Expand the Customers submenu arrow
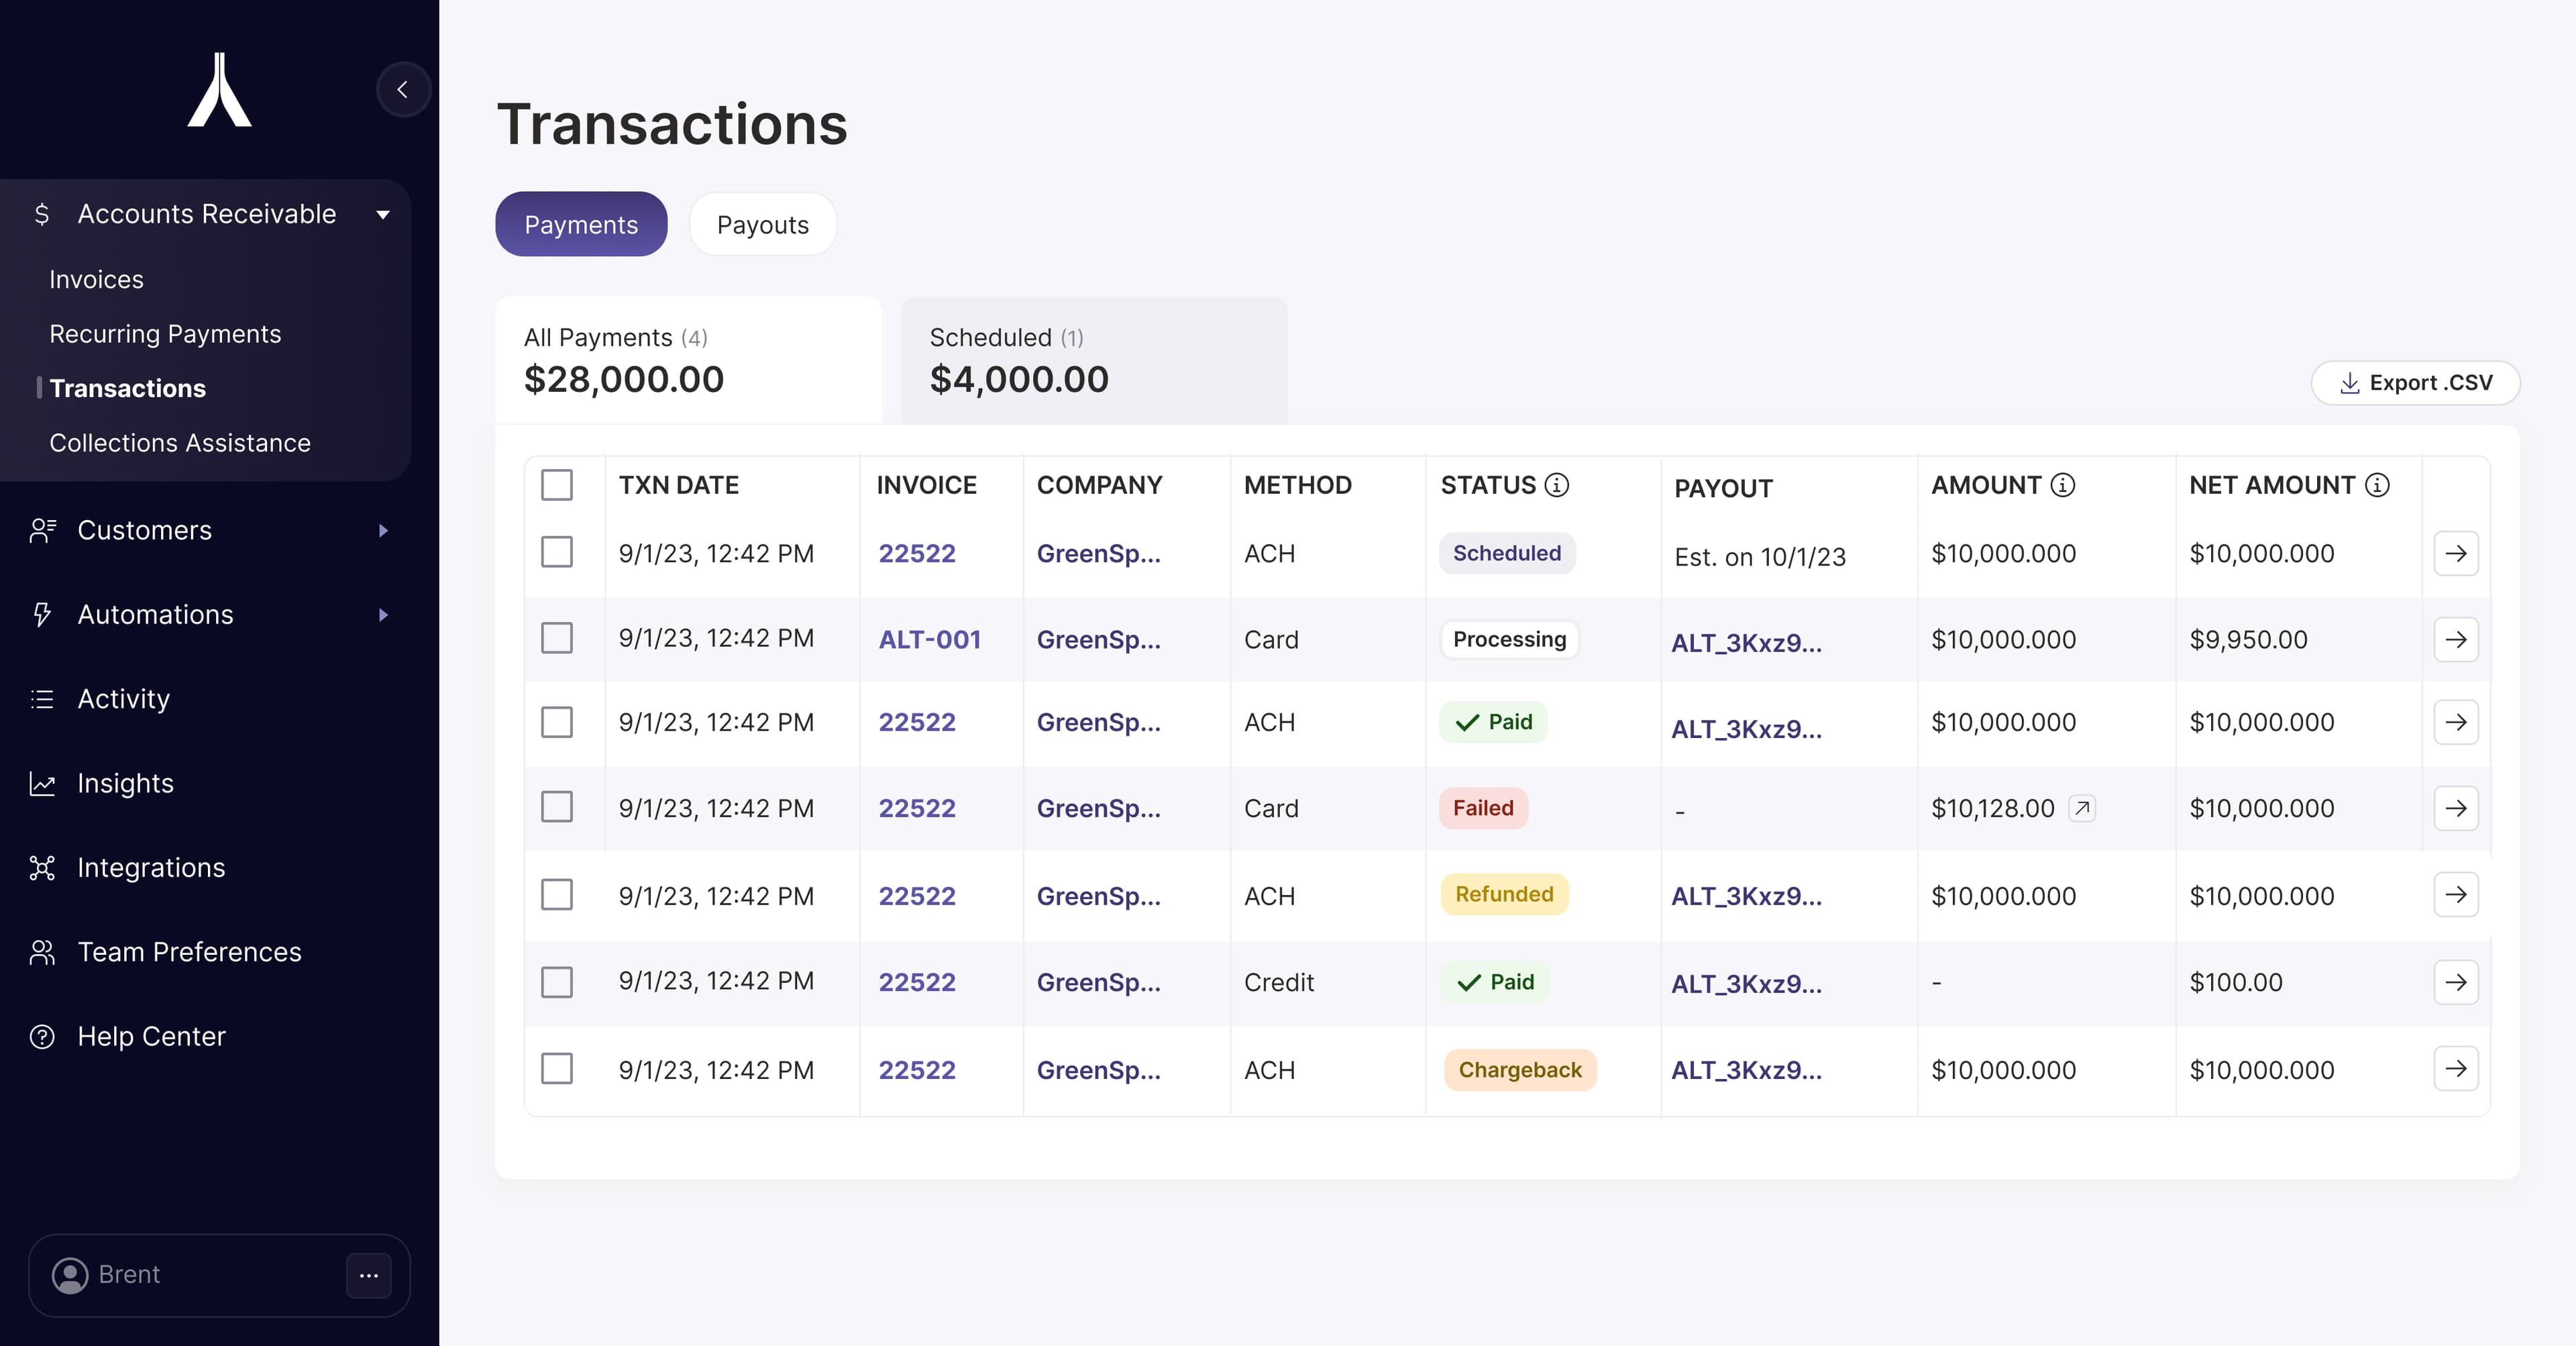This screenshot has height=1346, width=2576. pyautogui.click(x=383, y=531)
